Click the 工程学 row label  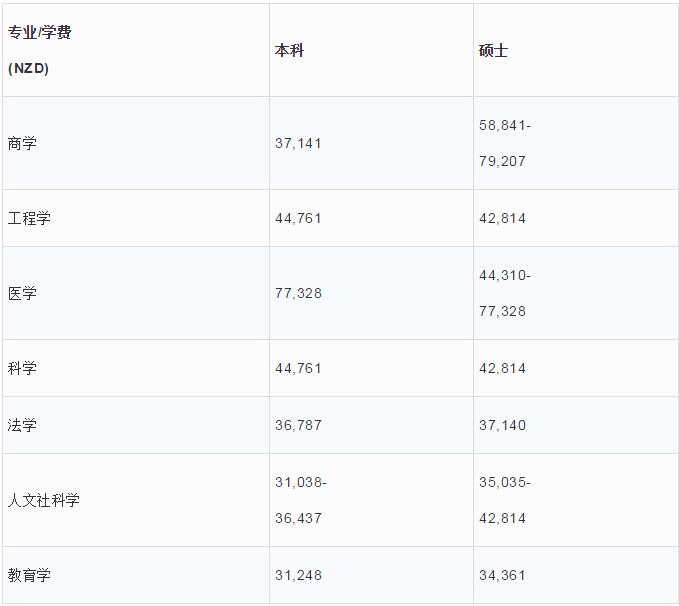click(29, 218)
